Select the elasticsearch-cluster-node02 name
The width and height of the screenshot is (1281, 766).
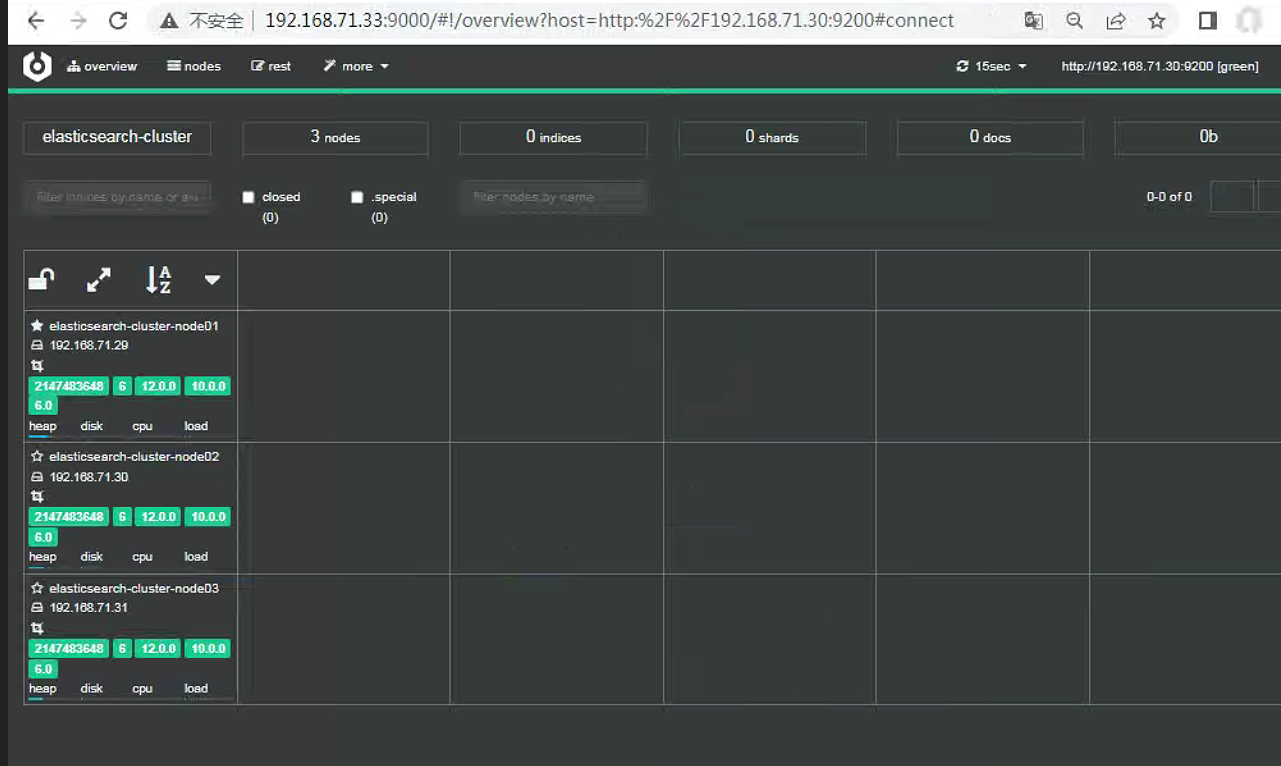click(134, 456)
